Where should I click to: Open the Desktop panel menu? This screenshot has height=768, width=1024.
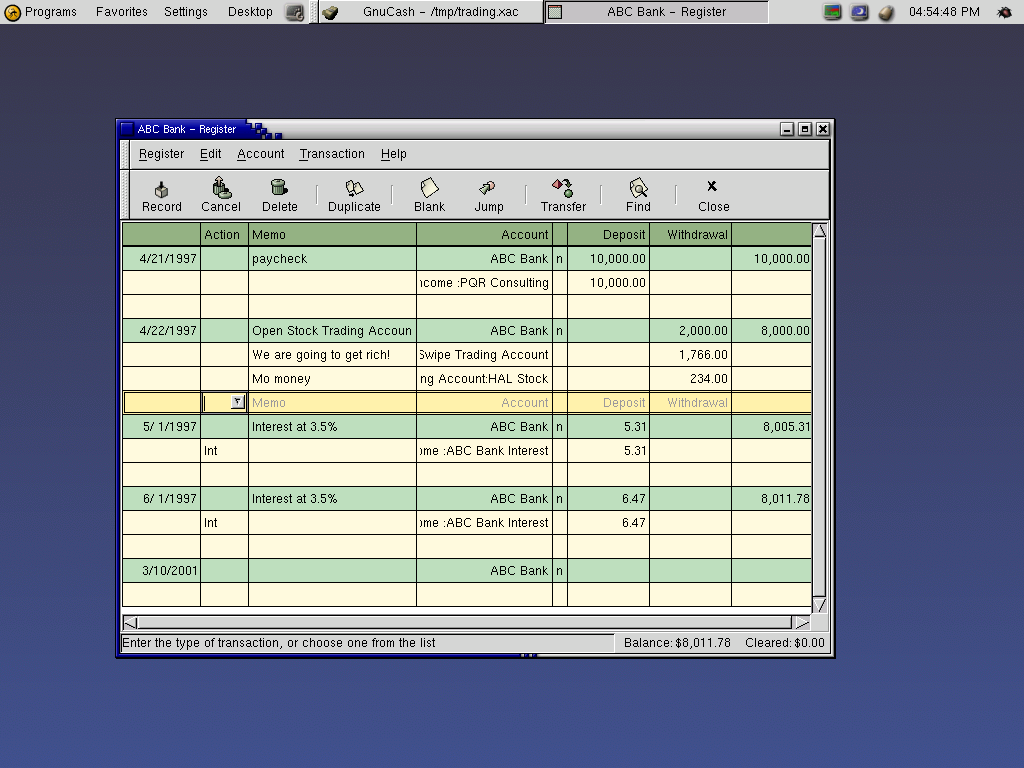(250, 12)
